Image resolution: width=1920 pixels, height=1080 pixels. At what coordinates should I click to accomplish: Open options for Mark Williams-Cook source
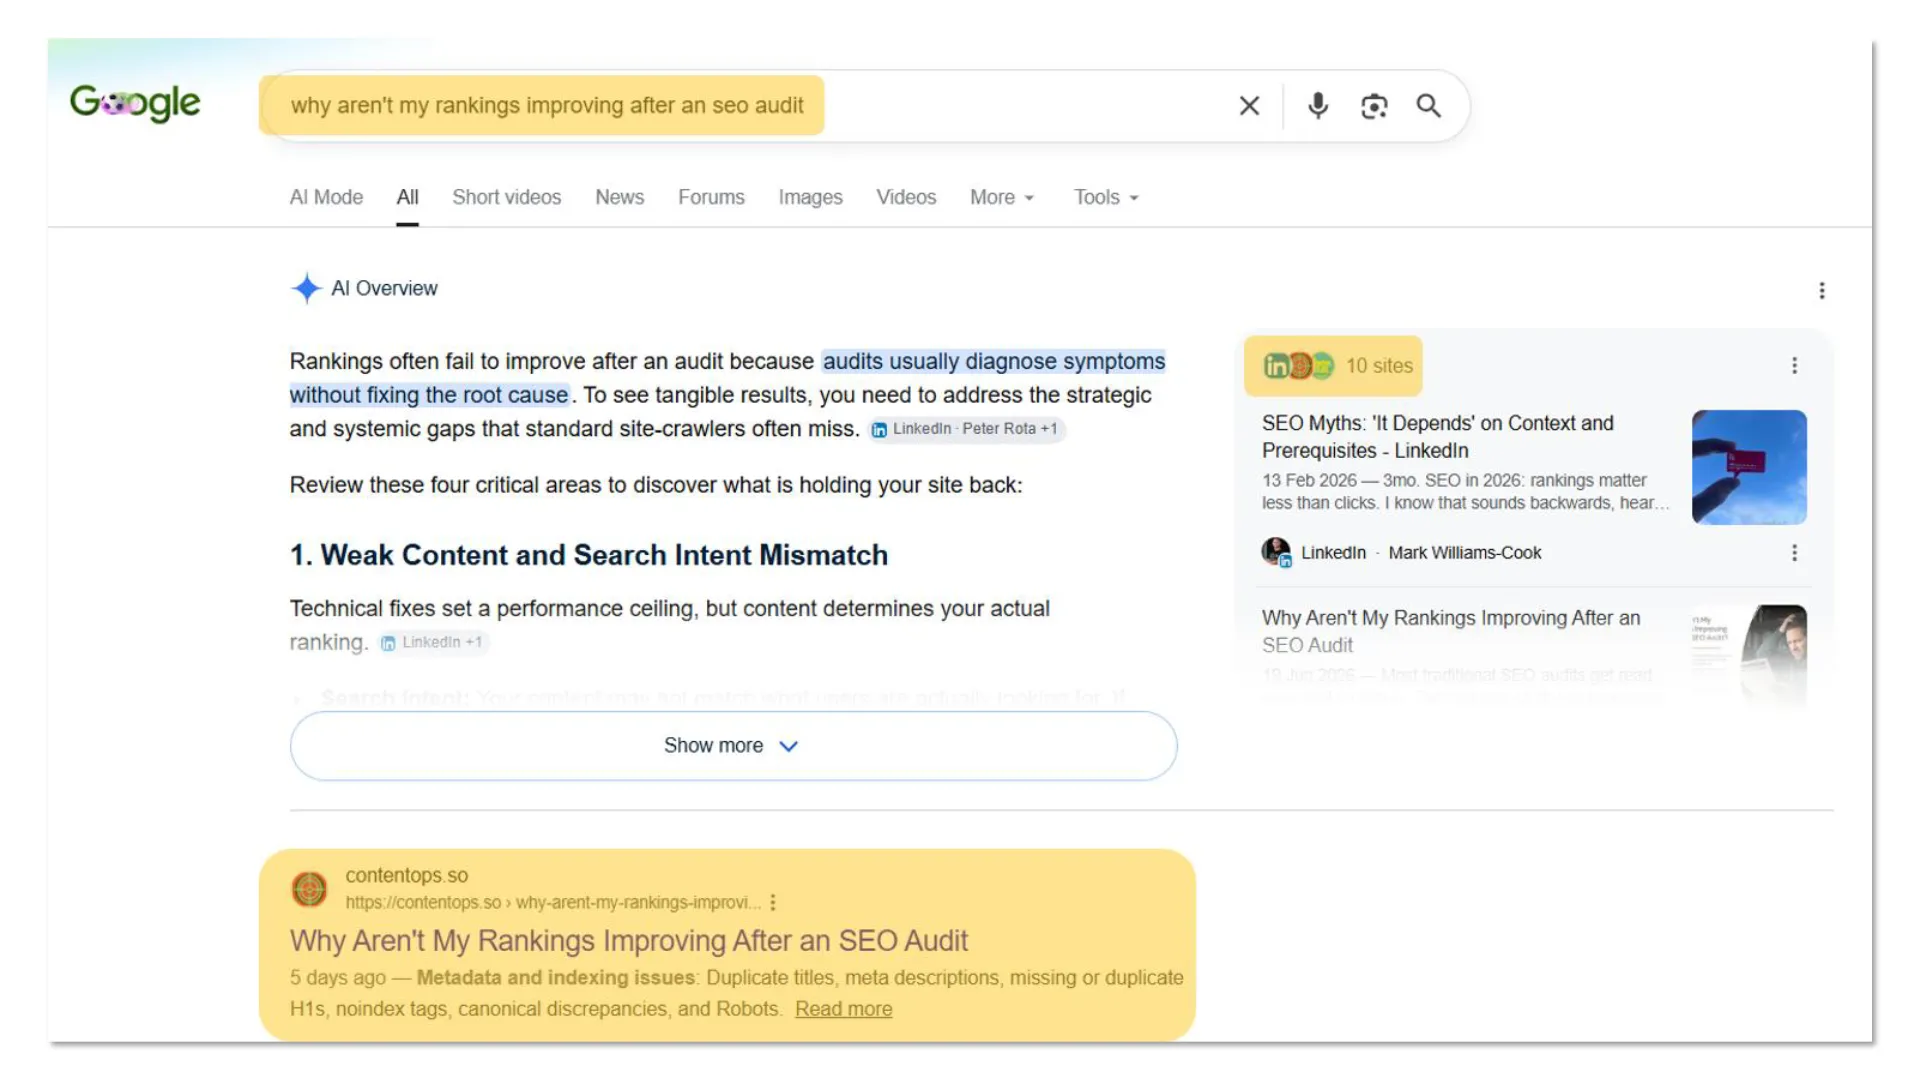[1794, 553]
